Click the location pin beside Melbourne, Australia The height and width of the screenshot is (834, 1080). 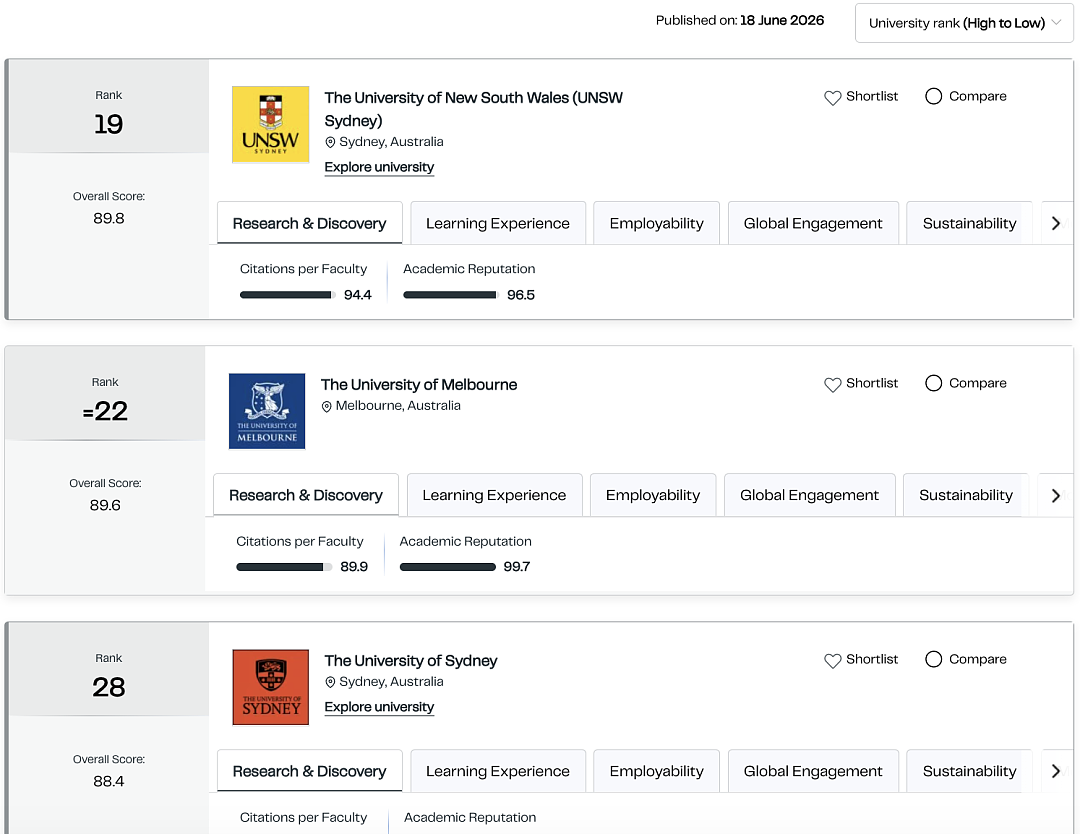326,406
